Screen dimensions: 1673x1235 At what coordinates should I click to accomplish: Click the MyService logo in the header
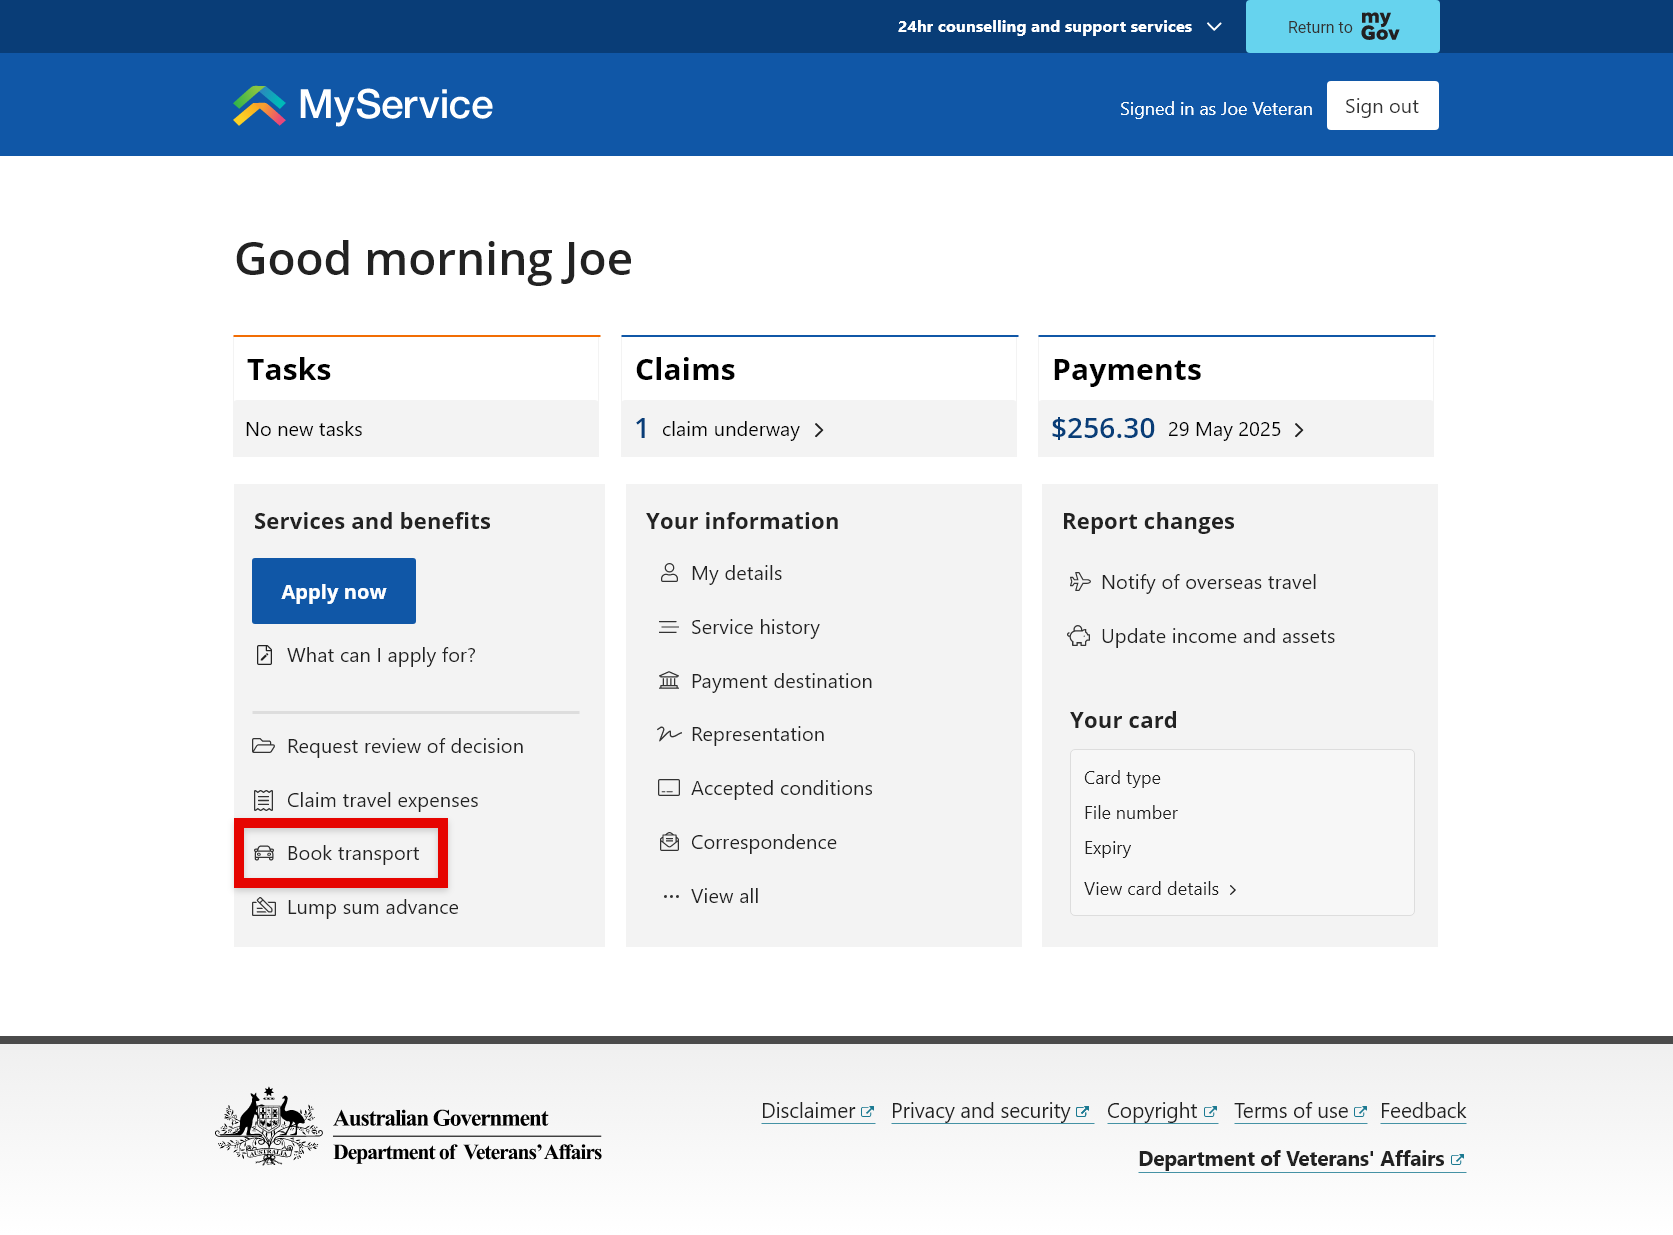tap(363, 105)
